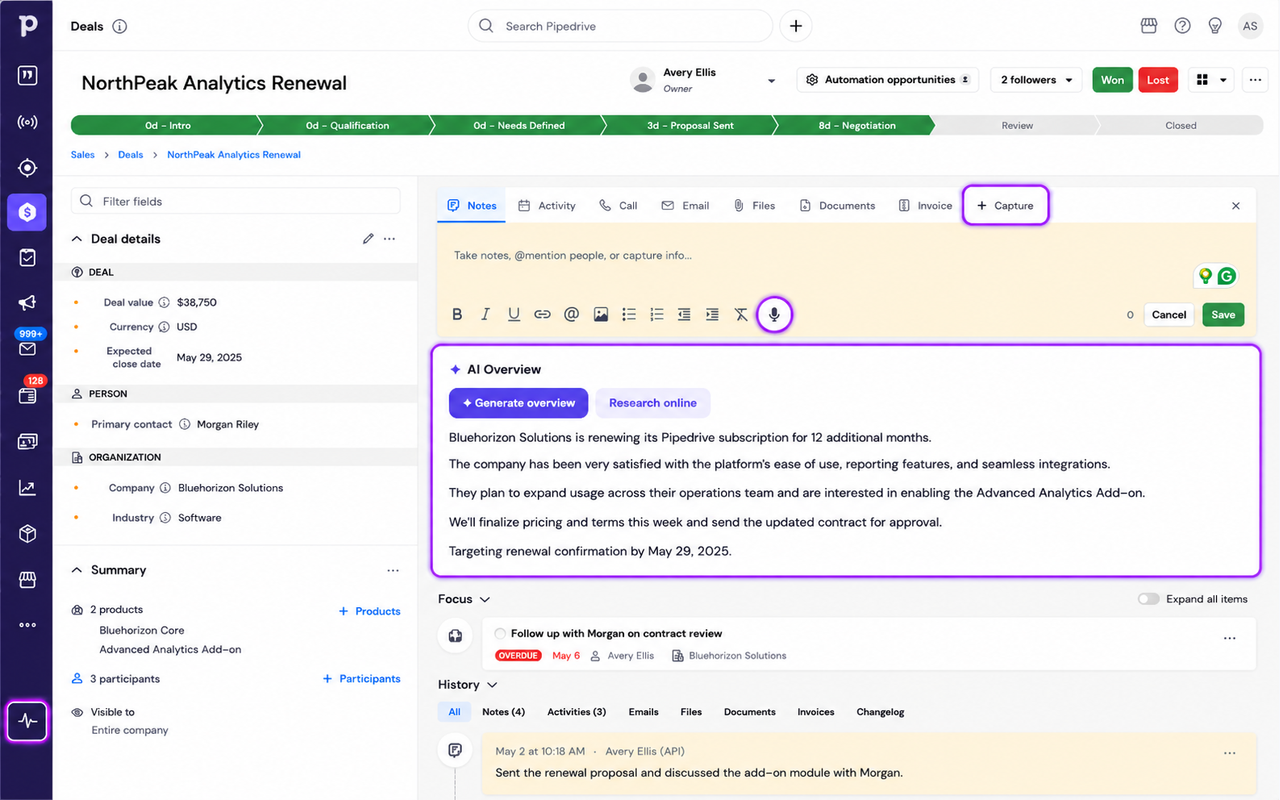The image size is (1280, 800).
Task: Click the quick add plus button
Action: 795,26
